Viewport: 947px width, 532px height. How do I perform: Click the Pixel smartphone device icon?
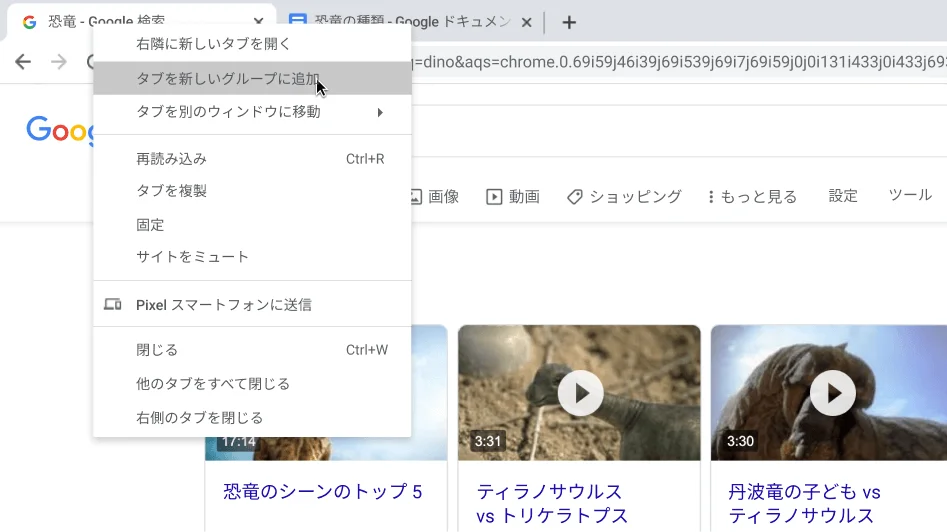(113, 304)
